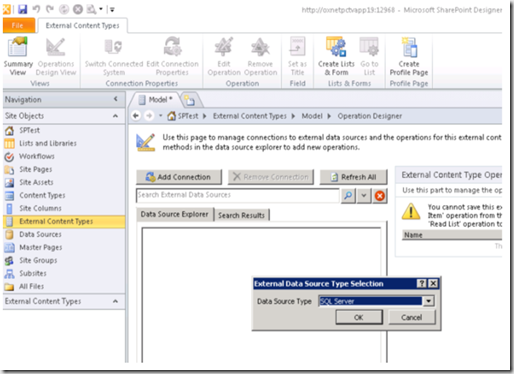Click the forward arrow in breadcrumb bar
The image size is (514, 374).
[149, 116]
